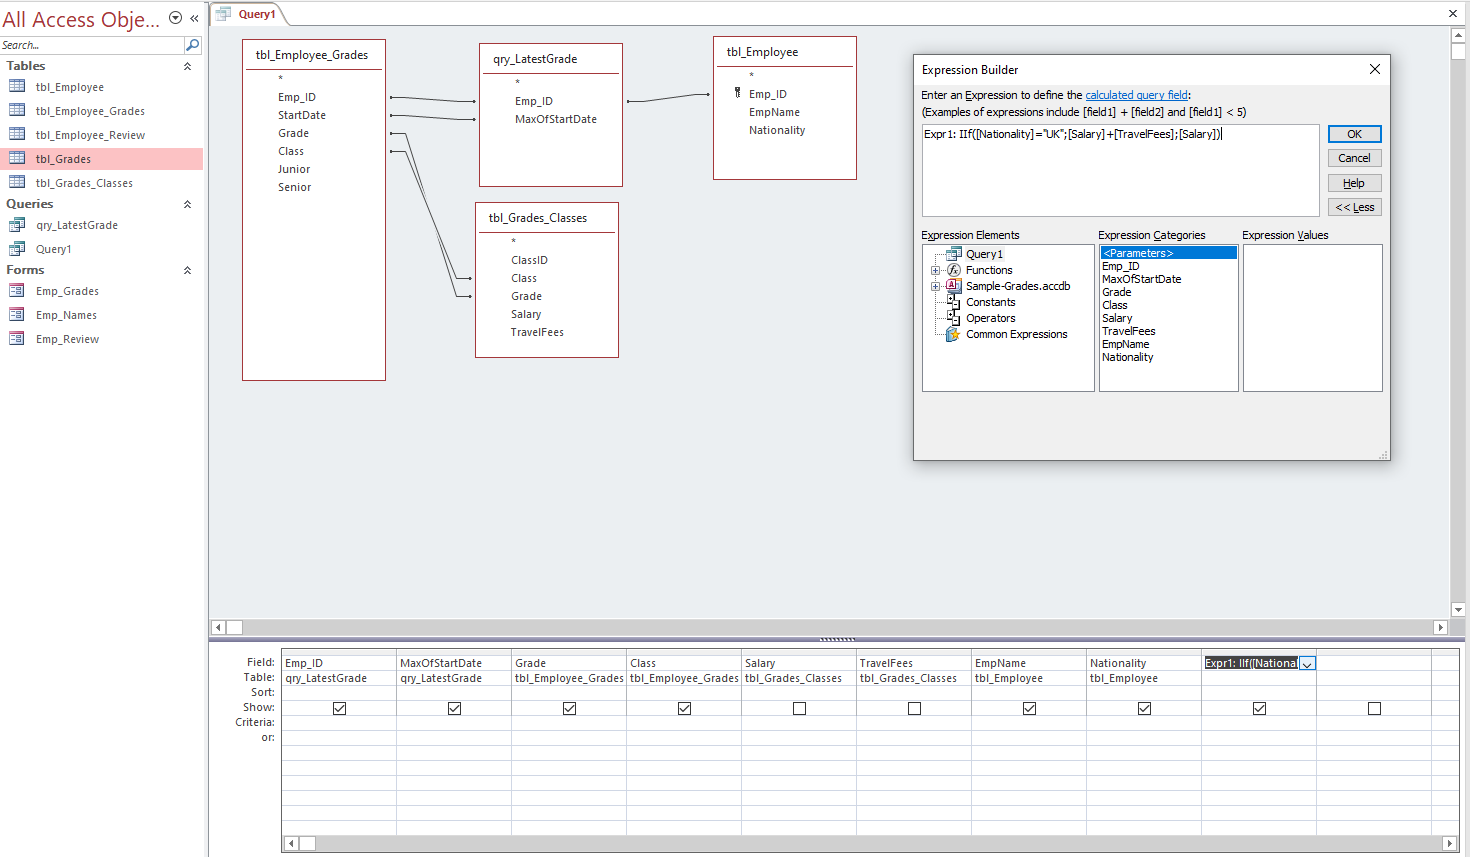The width and height of the screenshot is (1470, 857).
Task: Click the Emp_Review form icon
Action: pyautogui.click(x=17, y=339)
